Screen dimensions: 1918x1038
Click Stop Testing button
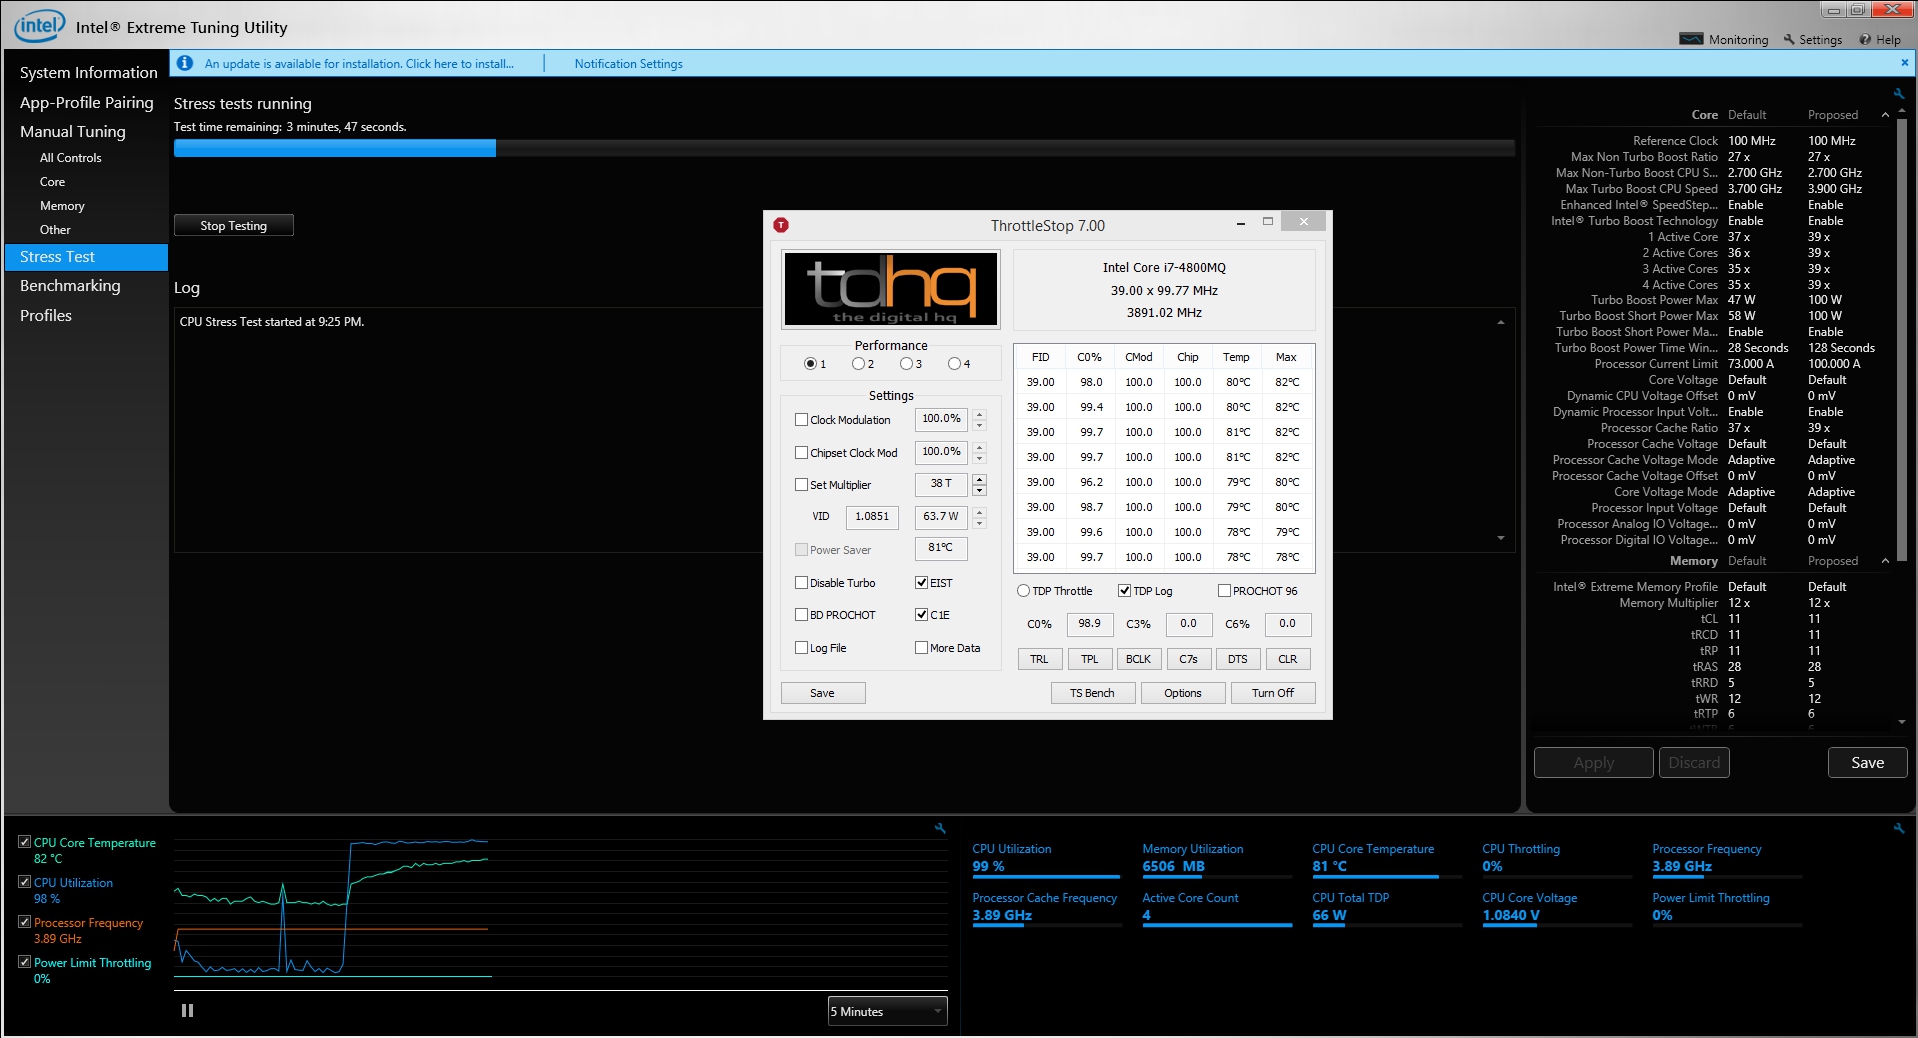tap(234, 225)
